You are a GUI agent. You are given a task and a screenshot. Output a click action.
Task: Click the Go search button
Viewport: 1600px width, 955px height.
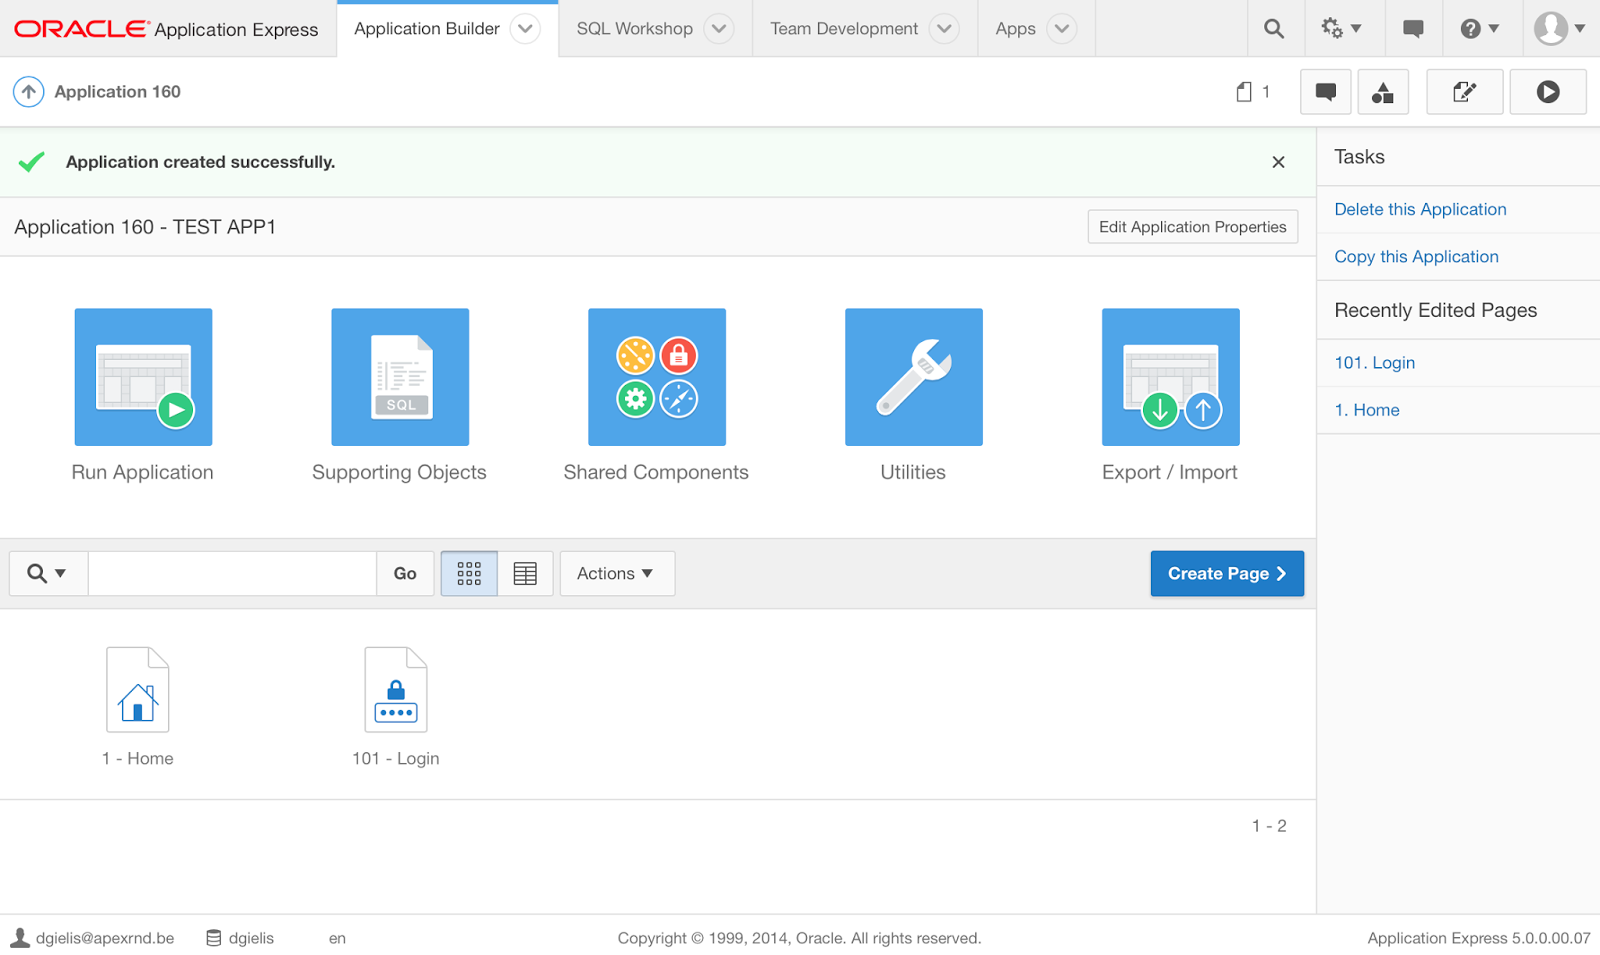(405, 574)
